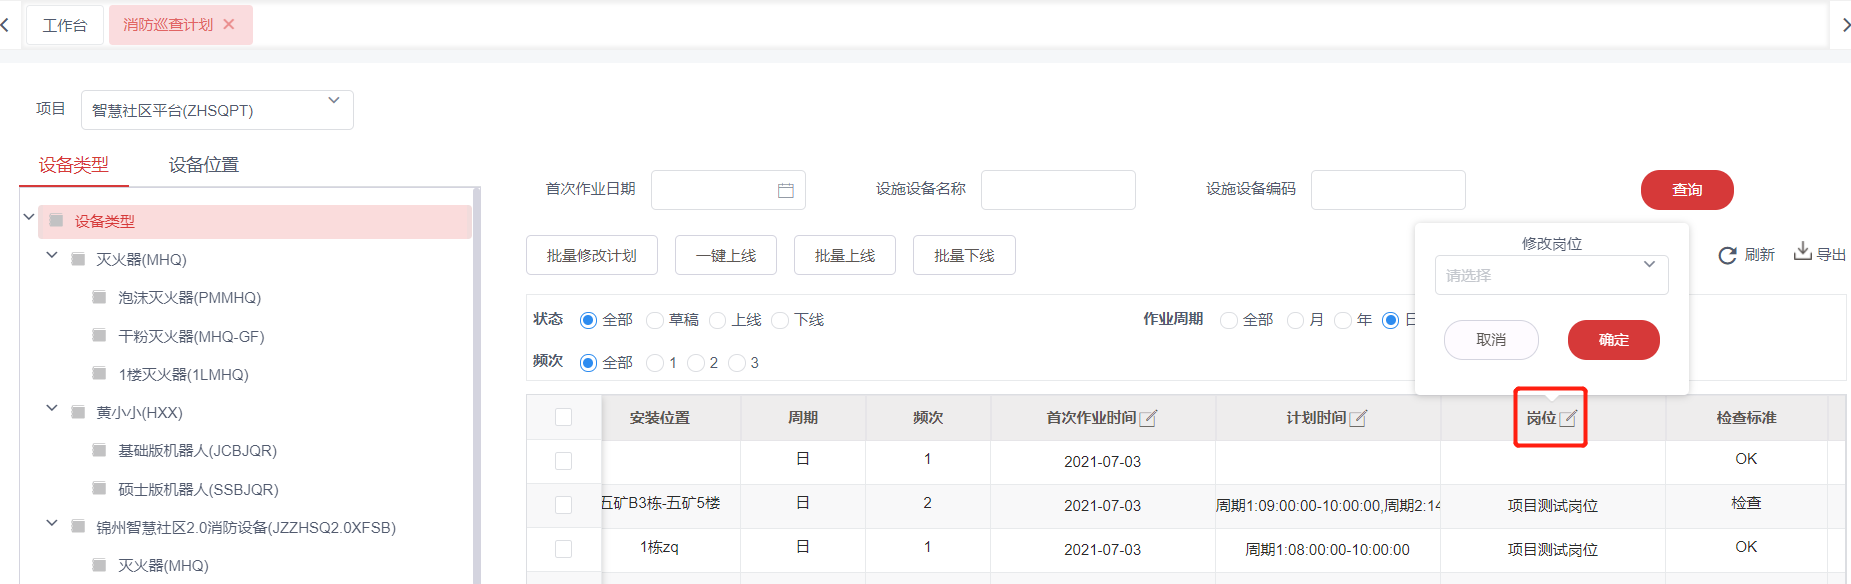Viewport: 1851px width, 584px height.
Task: Close the 消防巡查计划 tab
Action: tap(229, 24)
